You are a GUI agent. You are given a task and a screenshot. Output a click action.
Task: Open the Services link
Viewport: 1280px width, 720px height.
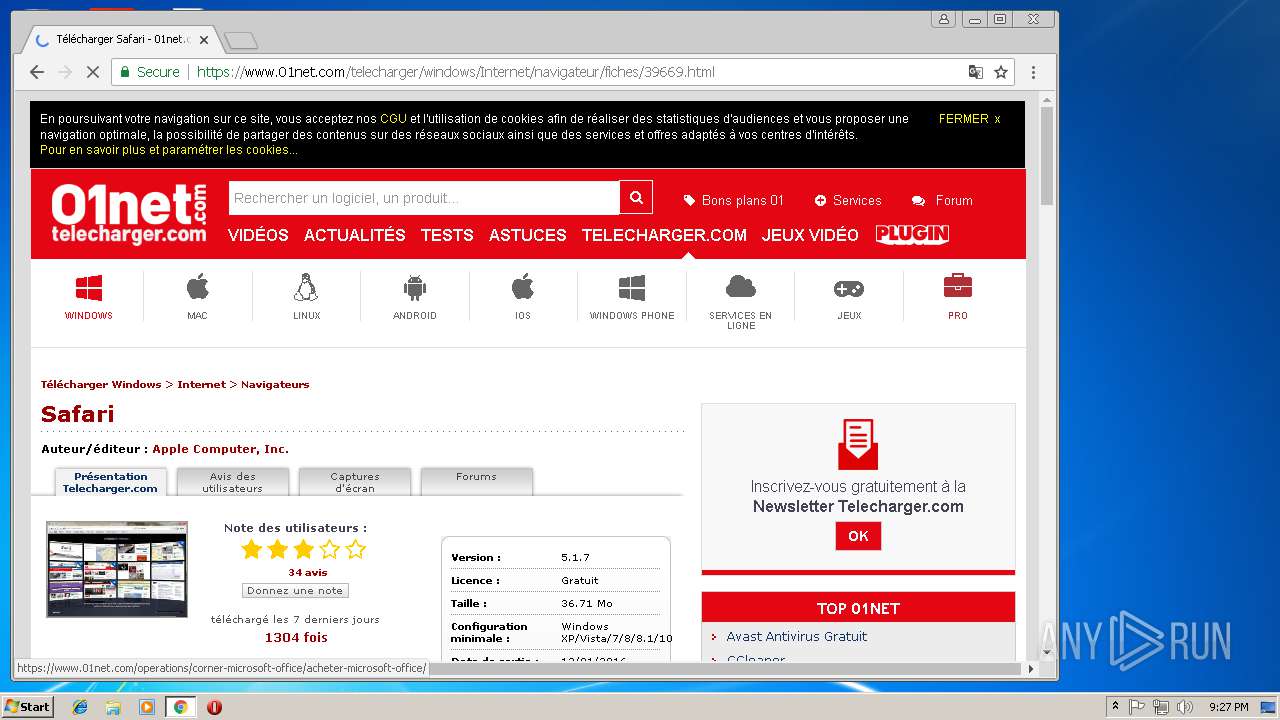pos(848,200)
